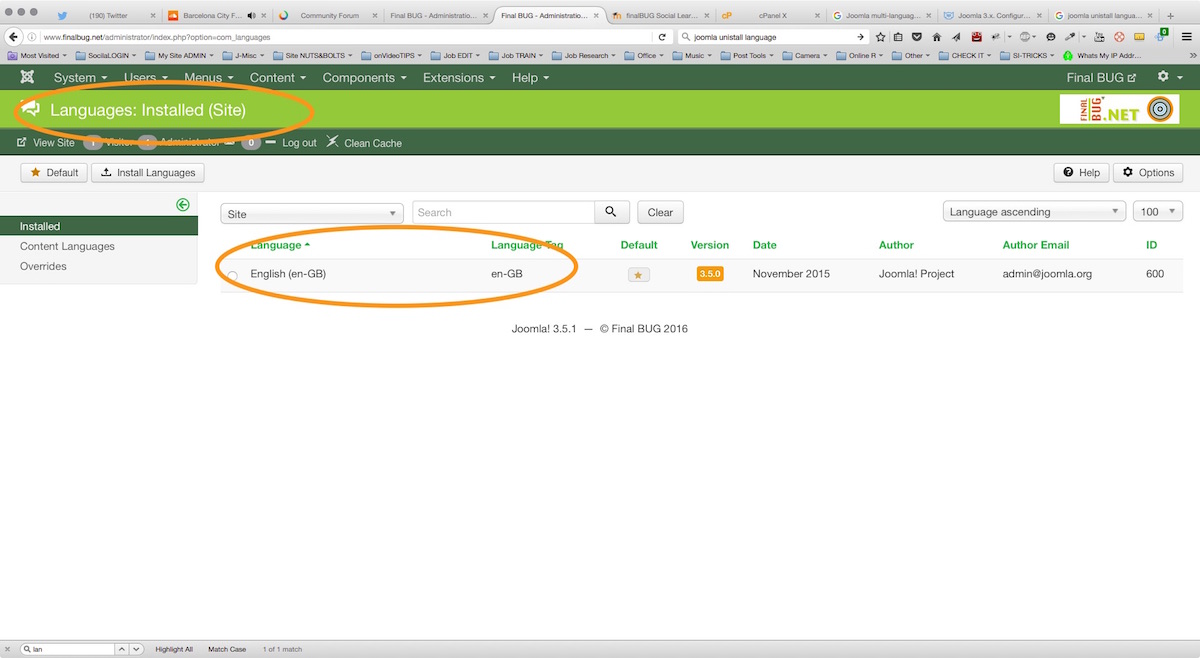Open the 100 list limit dropdown
The width and height of the screenshot is (1200, 658).
click(x=1158, y=212)
